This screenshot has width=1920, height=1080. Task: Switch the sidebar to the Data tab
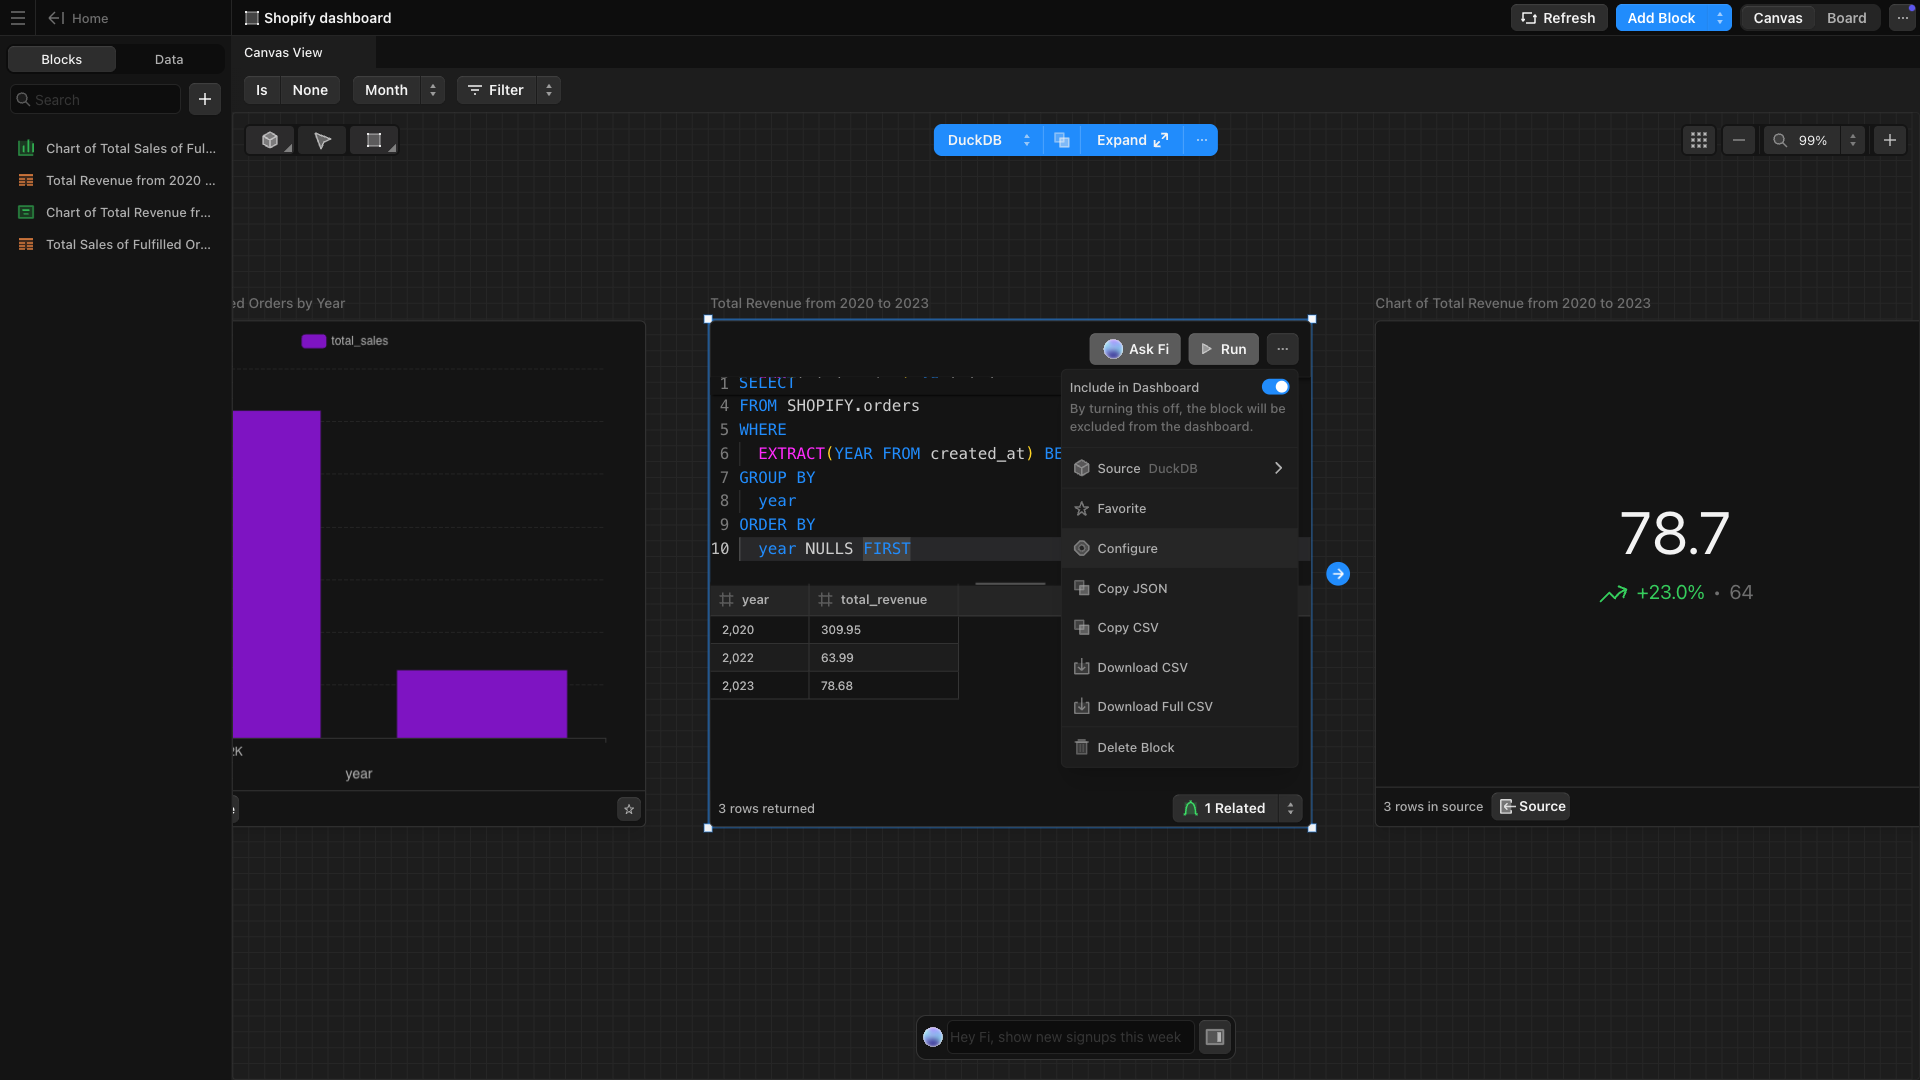[x=169, y=60]
